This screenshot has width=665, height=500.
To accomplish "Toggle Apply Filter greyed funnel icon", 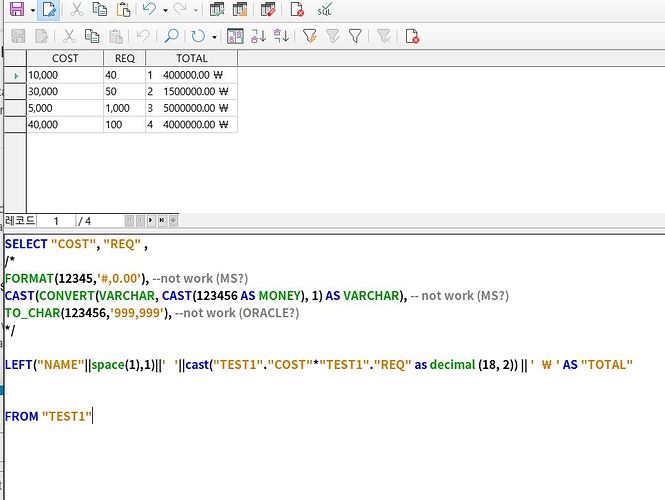I will (x=332, y=36).
